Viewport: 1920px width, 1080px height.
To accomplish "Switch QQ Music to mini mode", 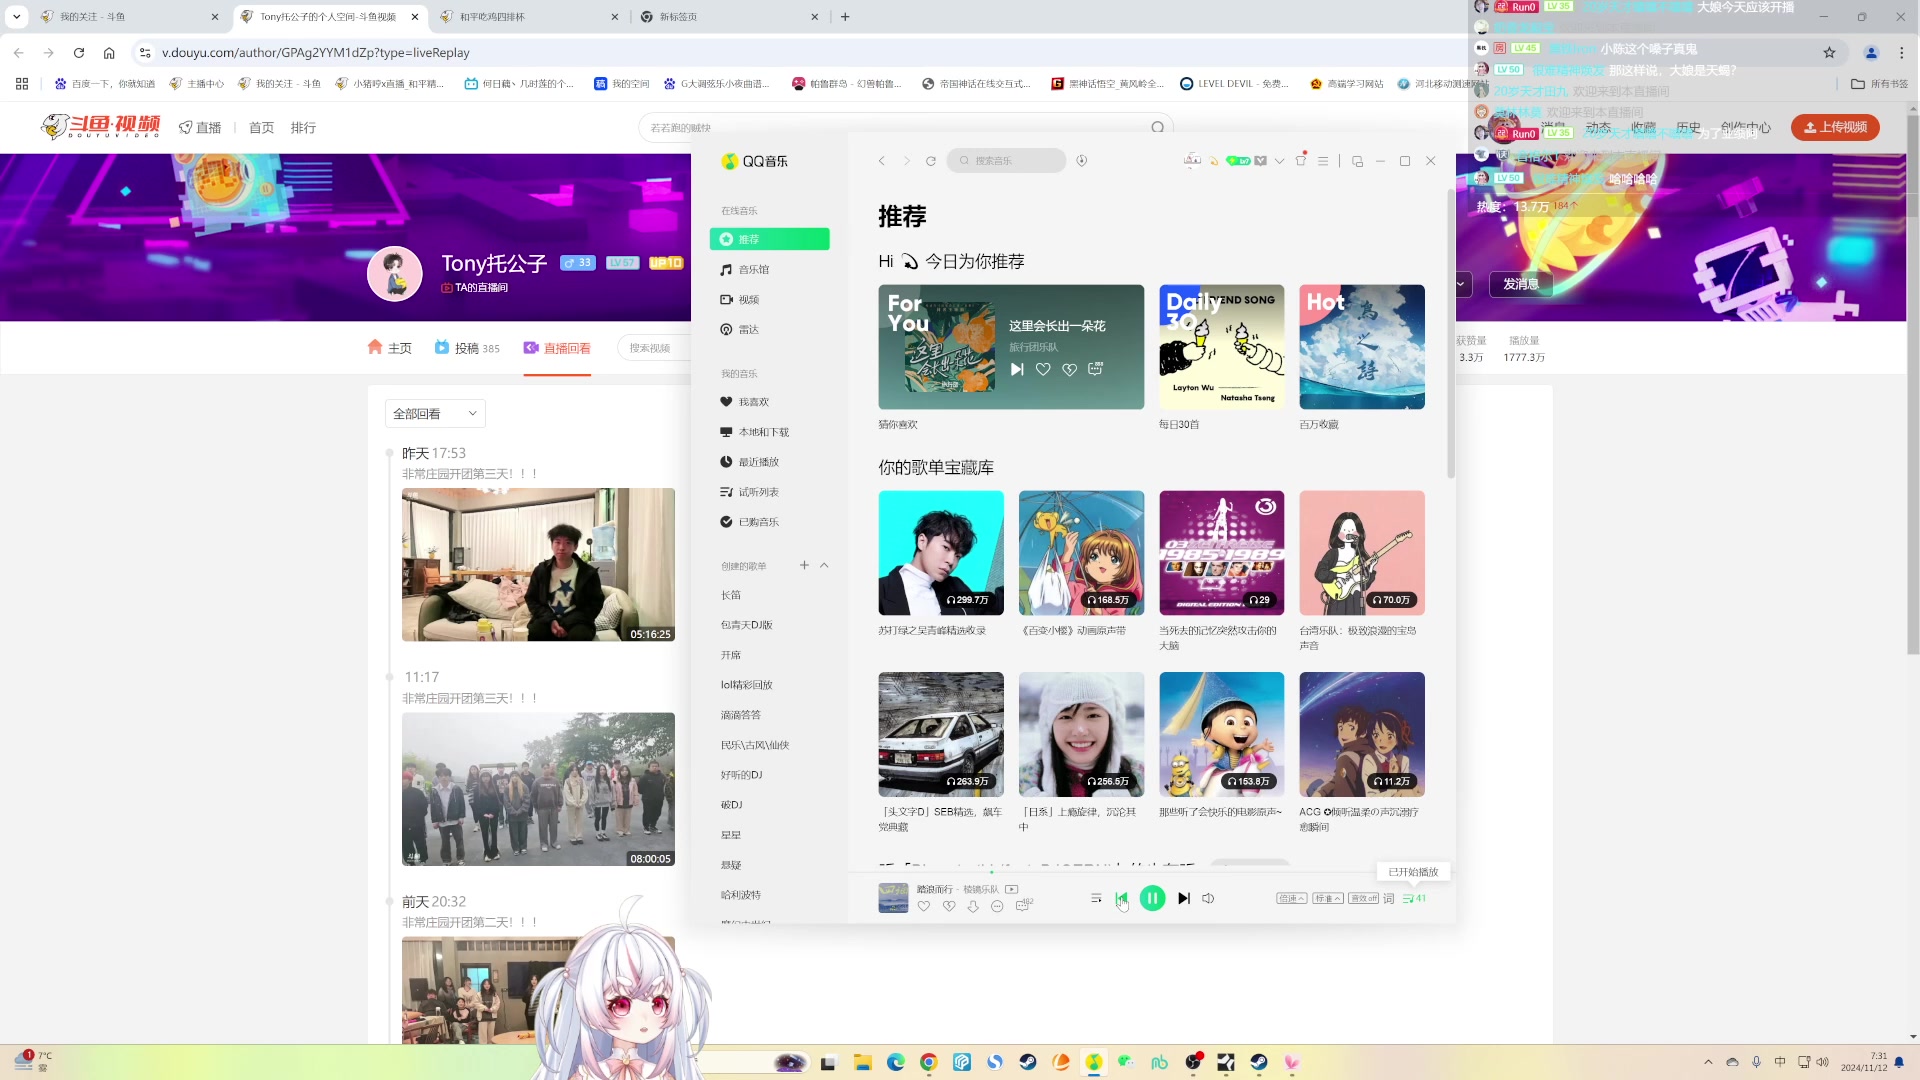I will pyautogui.click(x=1357, y=161).
